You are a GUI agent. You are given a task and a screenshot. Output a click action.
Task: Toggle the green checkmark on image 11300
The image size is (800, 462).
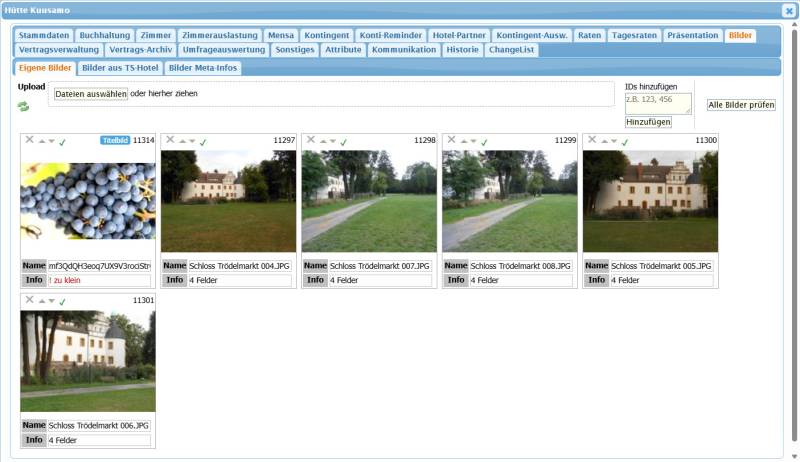625,142
